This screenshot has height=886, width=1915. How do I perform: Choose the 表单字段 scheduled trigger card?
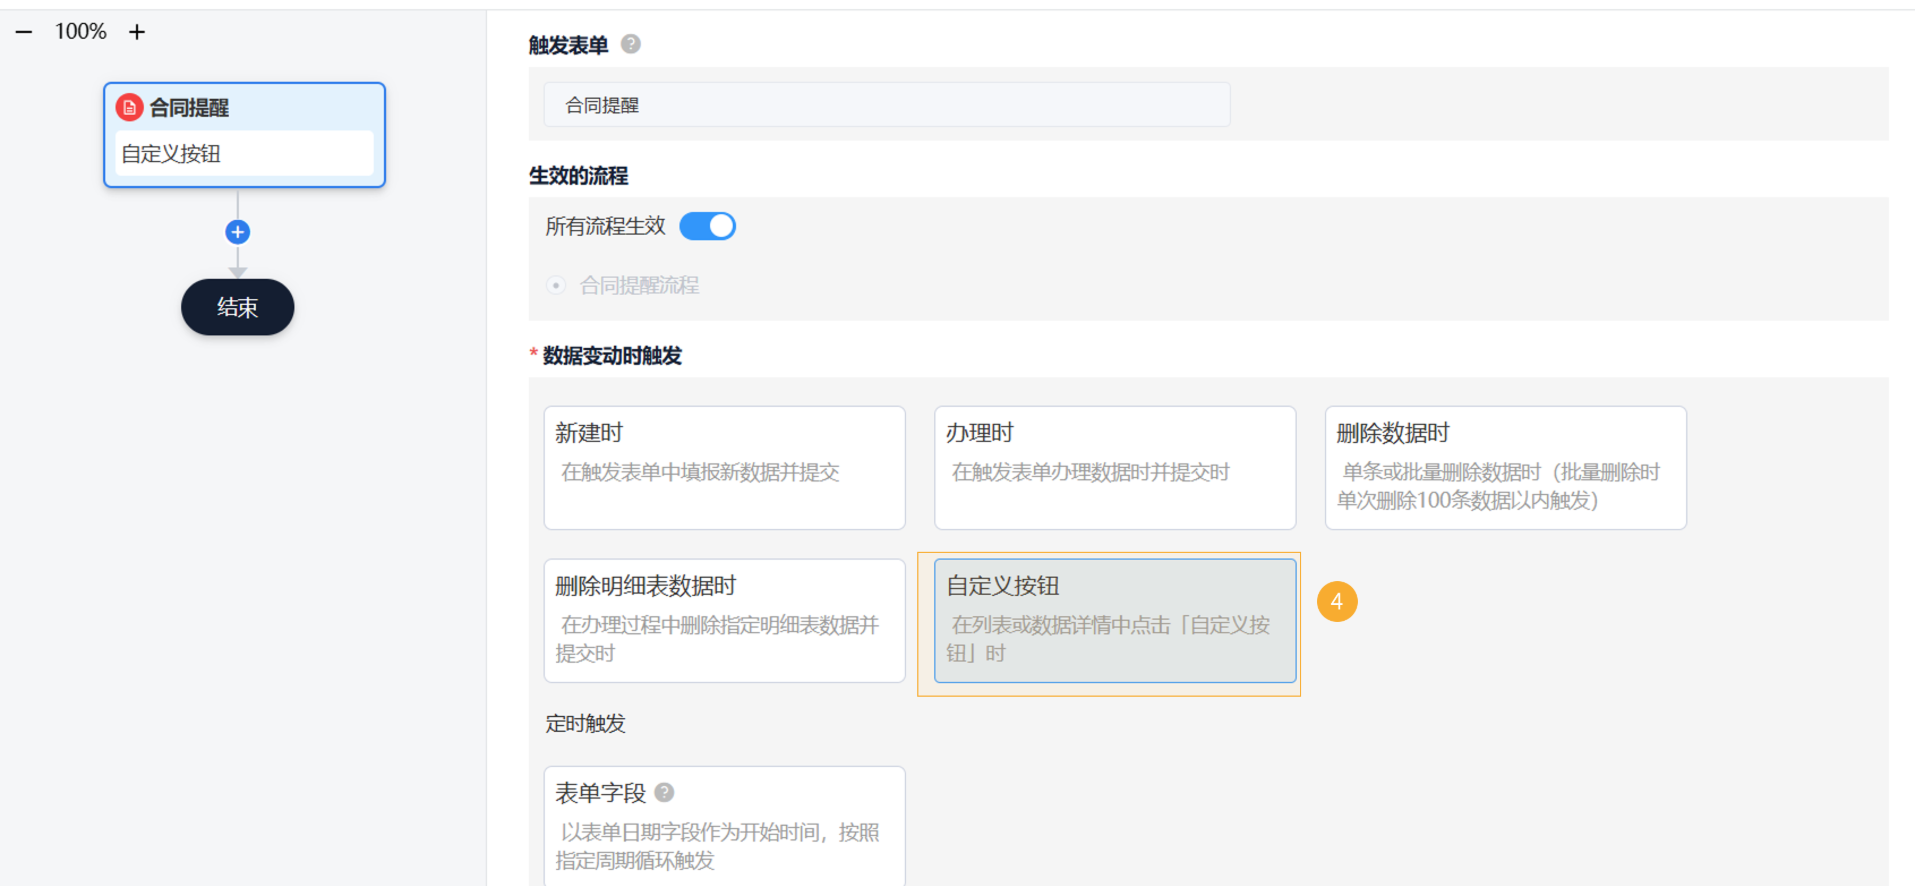[x=724, y=826]
